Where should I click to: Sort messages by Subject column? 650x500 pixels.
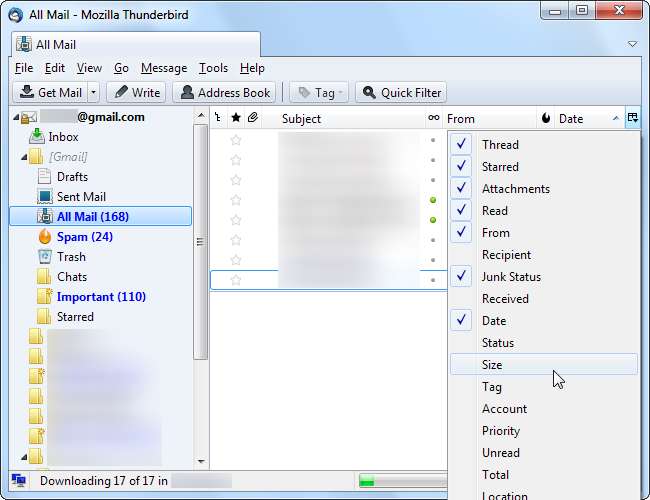[344, 119]
